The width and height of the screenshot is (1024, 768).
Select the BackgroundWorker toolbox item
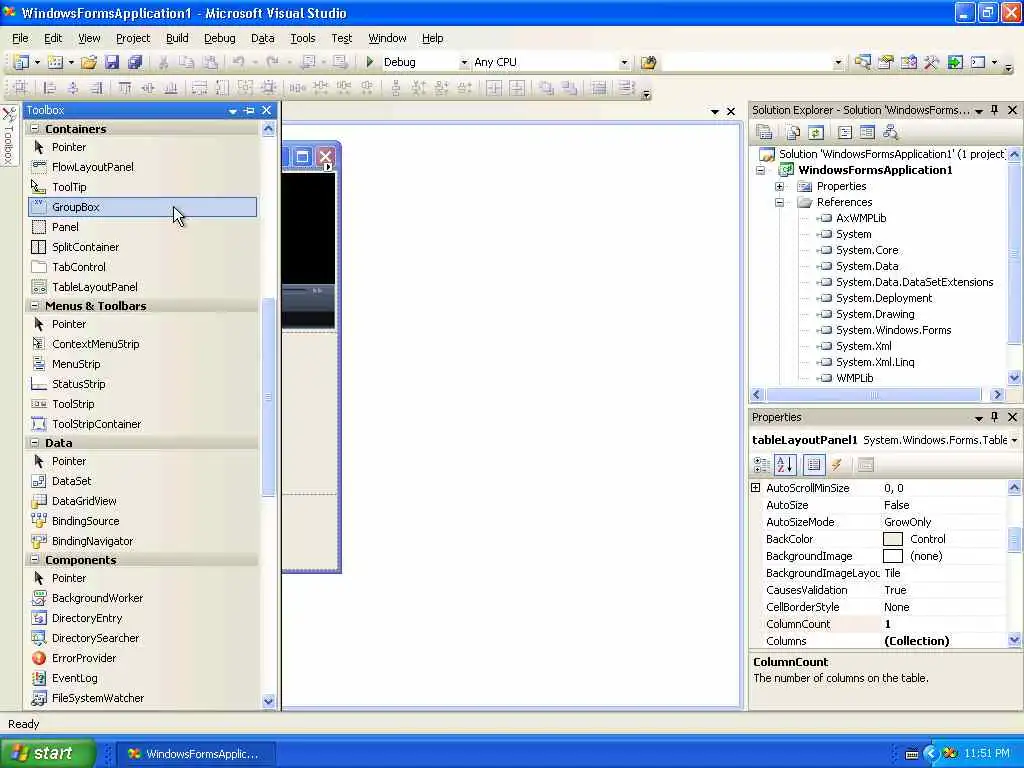click(142, 598)
